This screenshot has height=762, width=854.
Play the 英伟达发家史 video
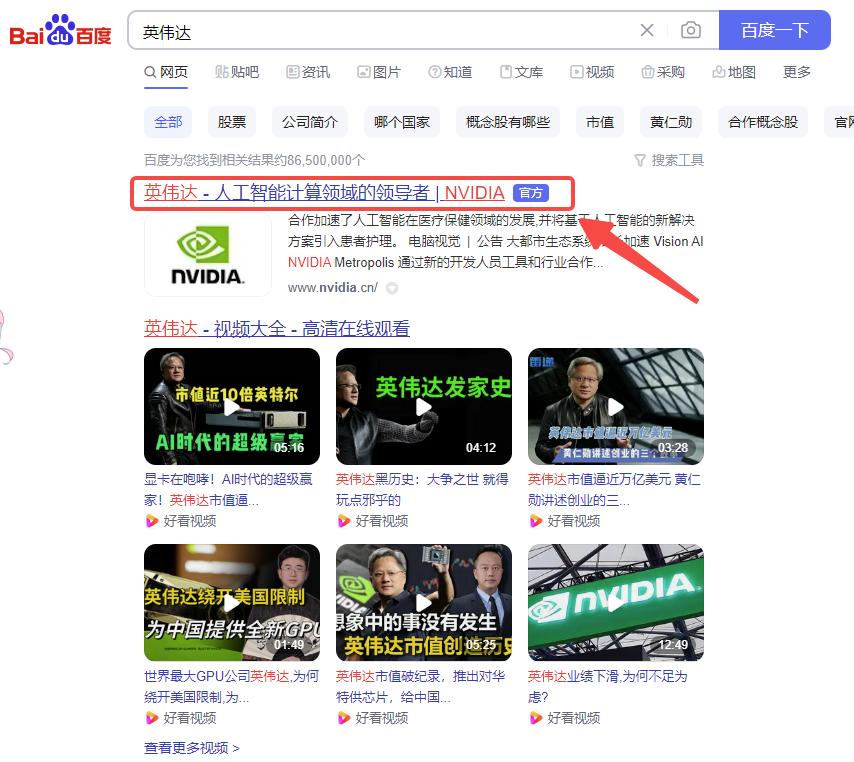pos(423,406)
